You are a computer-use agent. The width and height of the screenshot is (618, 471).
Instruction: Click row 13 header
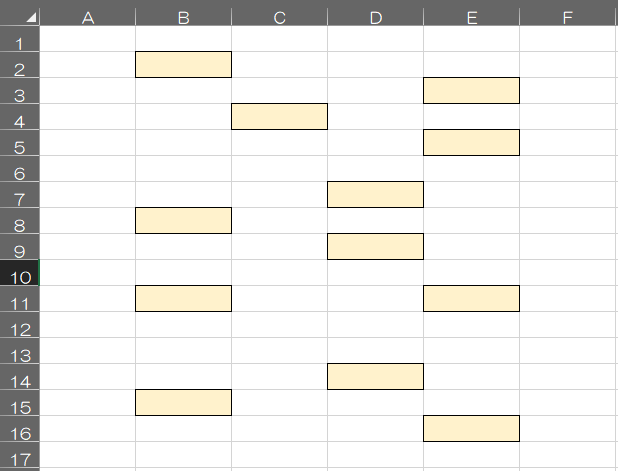click(x=19, y=356)
